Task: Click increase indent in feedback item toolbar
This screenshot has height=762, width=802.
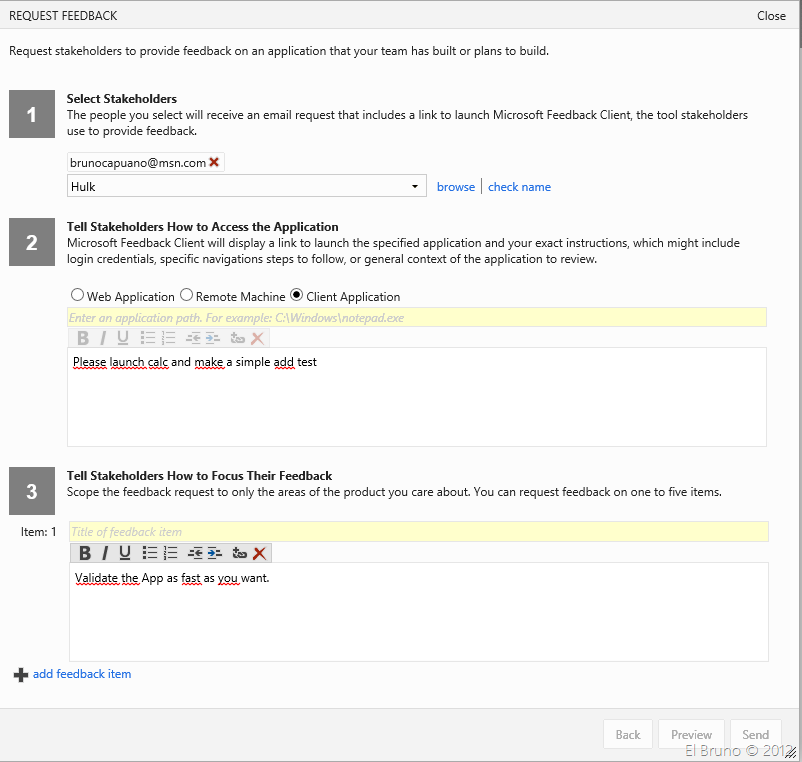Action: coord(214,553)
